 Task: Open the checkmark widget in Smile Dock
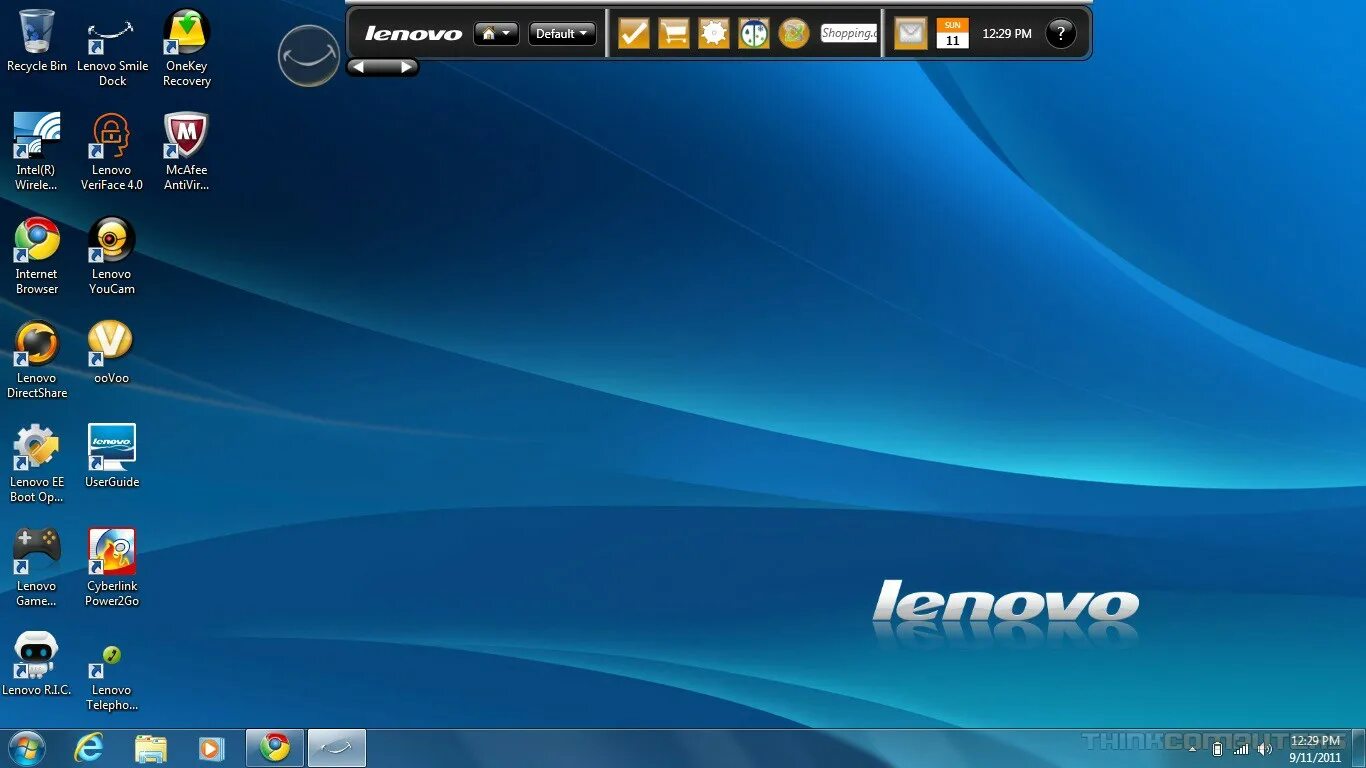634,33
